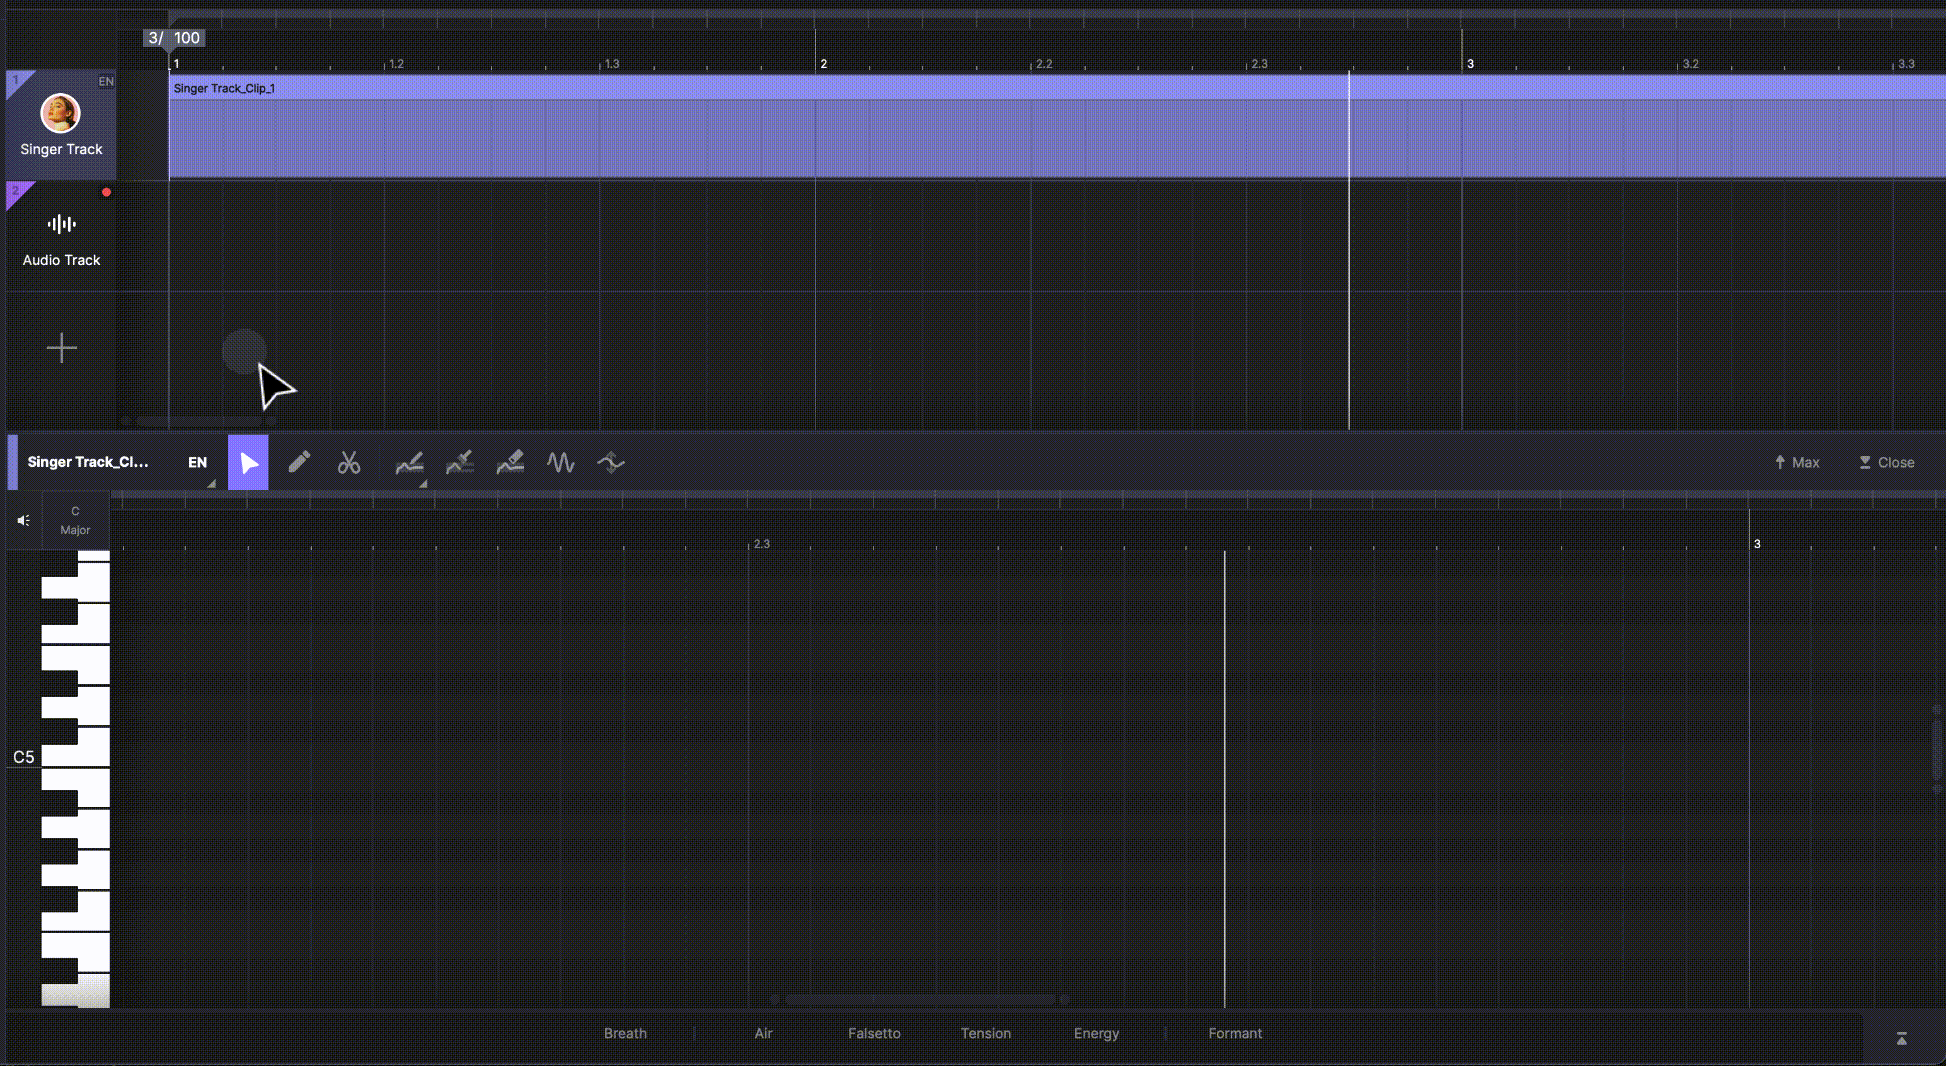The width and height of the screenshot is (1946, 1066).
Task: Click bar 3 marker in piano roll ruler
Action: (1757, 544)
